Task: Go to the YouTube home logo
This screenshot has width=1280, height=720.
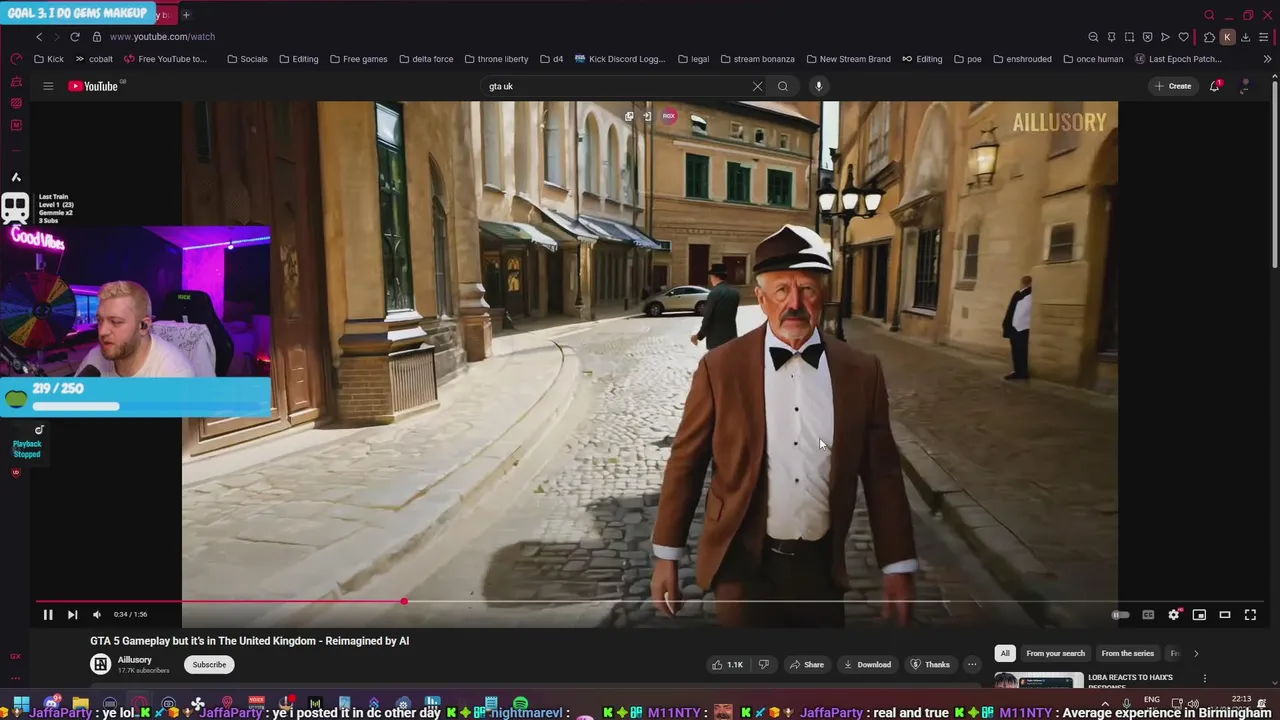Action: click(x=95, y=86)
